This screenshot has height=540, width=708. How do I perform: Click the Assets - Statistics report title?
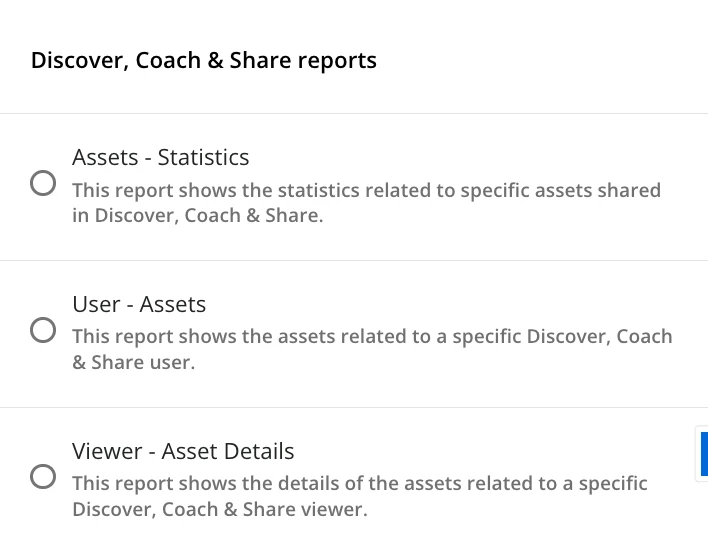tap(160, 158)
